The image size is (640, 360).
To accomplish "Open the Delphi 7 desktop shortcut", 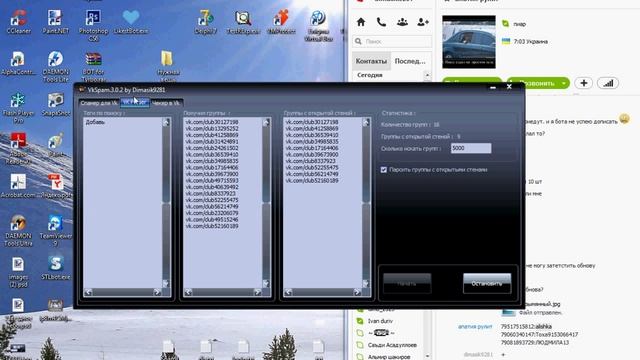I will (x=206, y=21).
